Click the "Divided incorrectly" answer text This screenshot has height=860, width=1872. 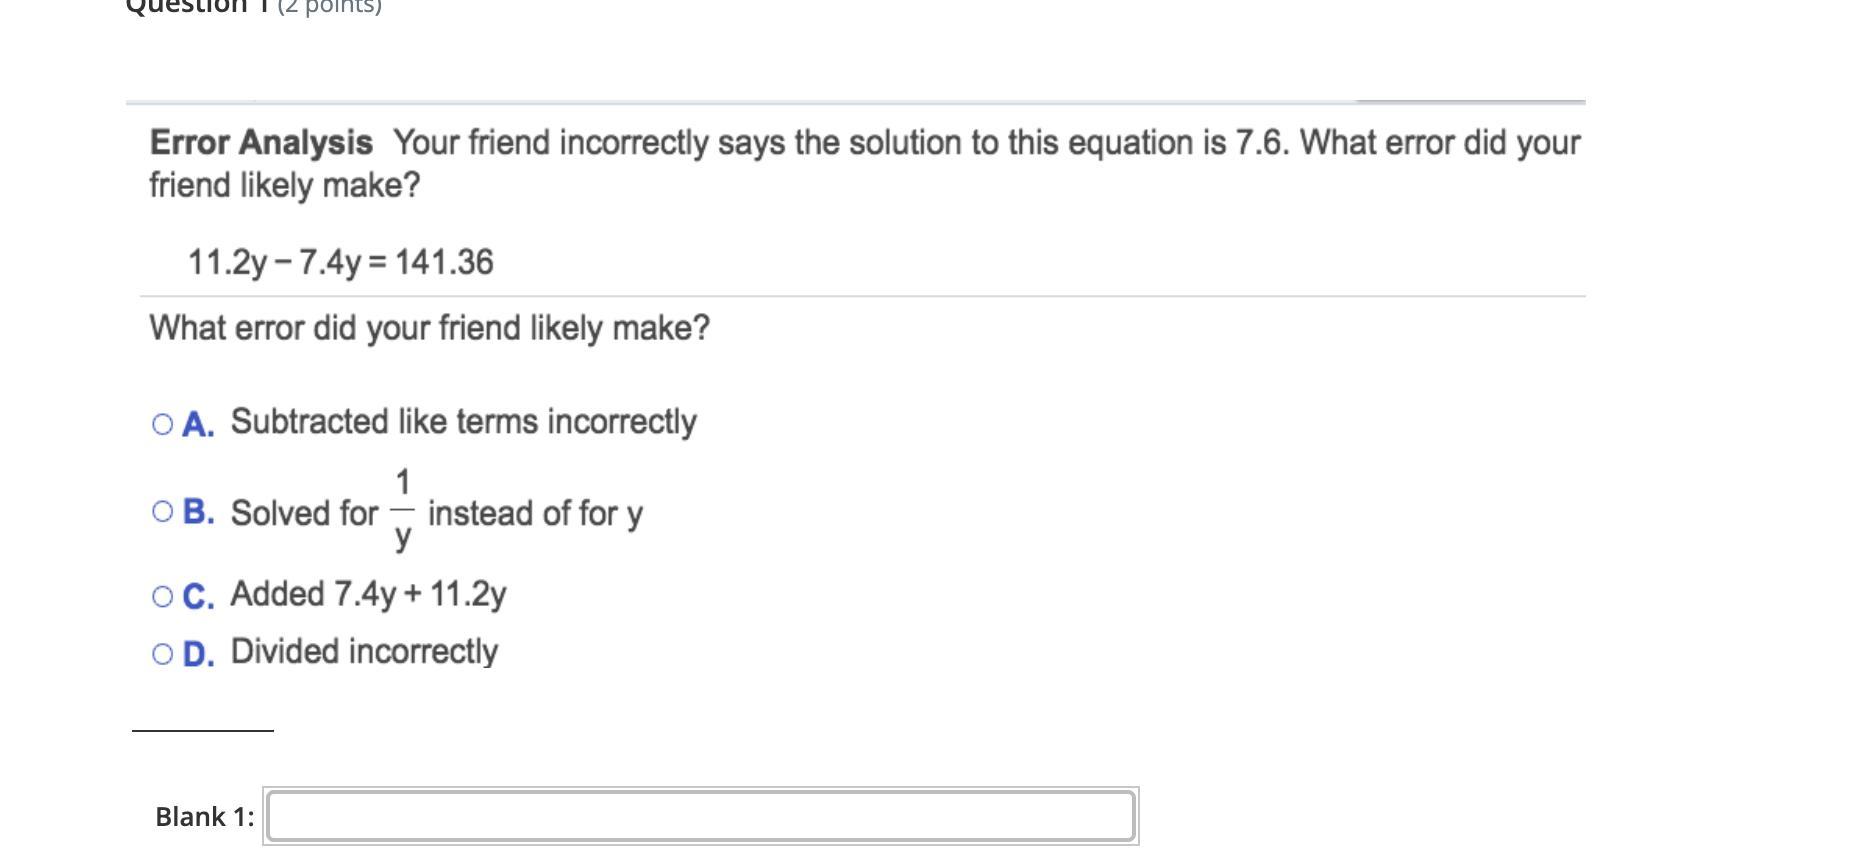tap(364, 652)
